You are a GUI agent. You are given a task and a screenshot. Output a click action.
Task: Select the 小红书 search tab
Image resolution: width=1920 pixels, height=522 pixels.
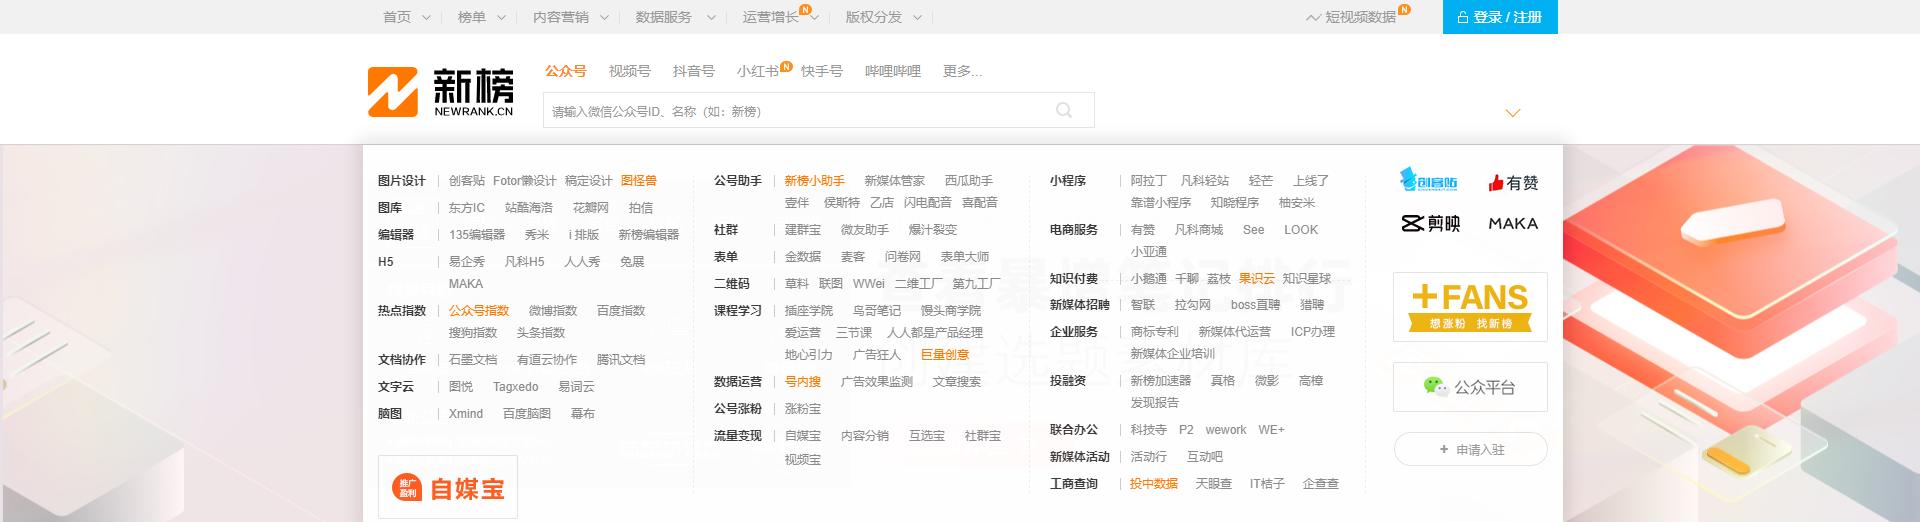758,71
